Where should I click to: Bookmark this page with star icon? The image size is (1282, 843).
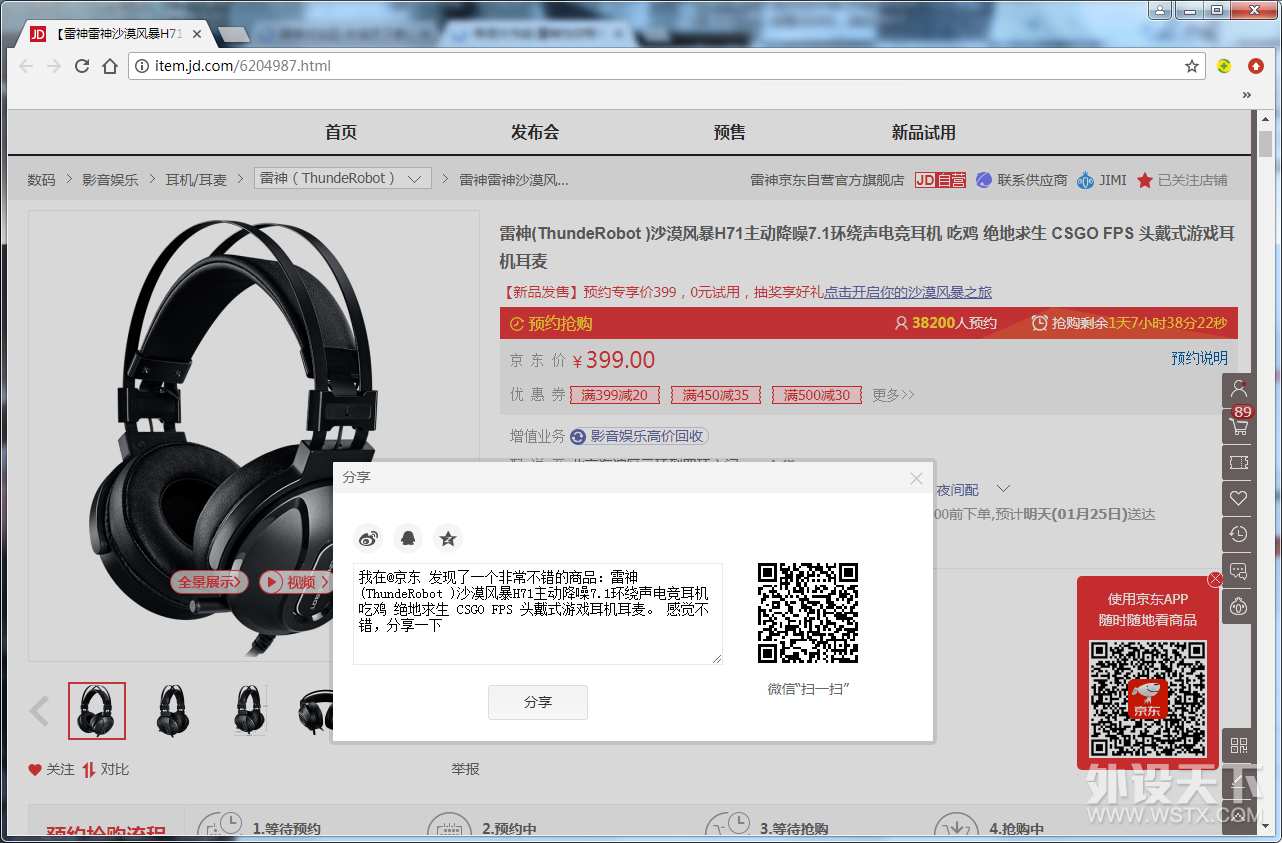(x=1192, y=66)
